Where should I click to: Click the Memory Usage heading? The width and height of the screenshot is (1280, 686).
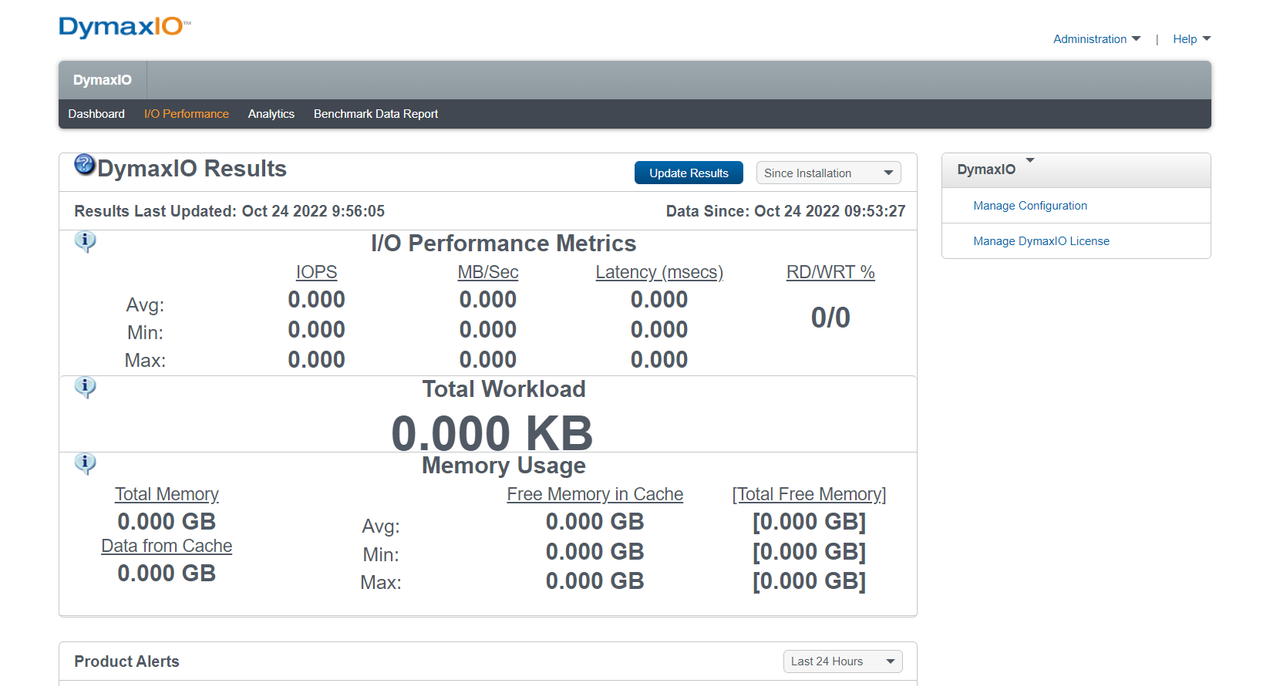503,465
